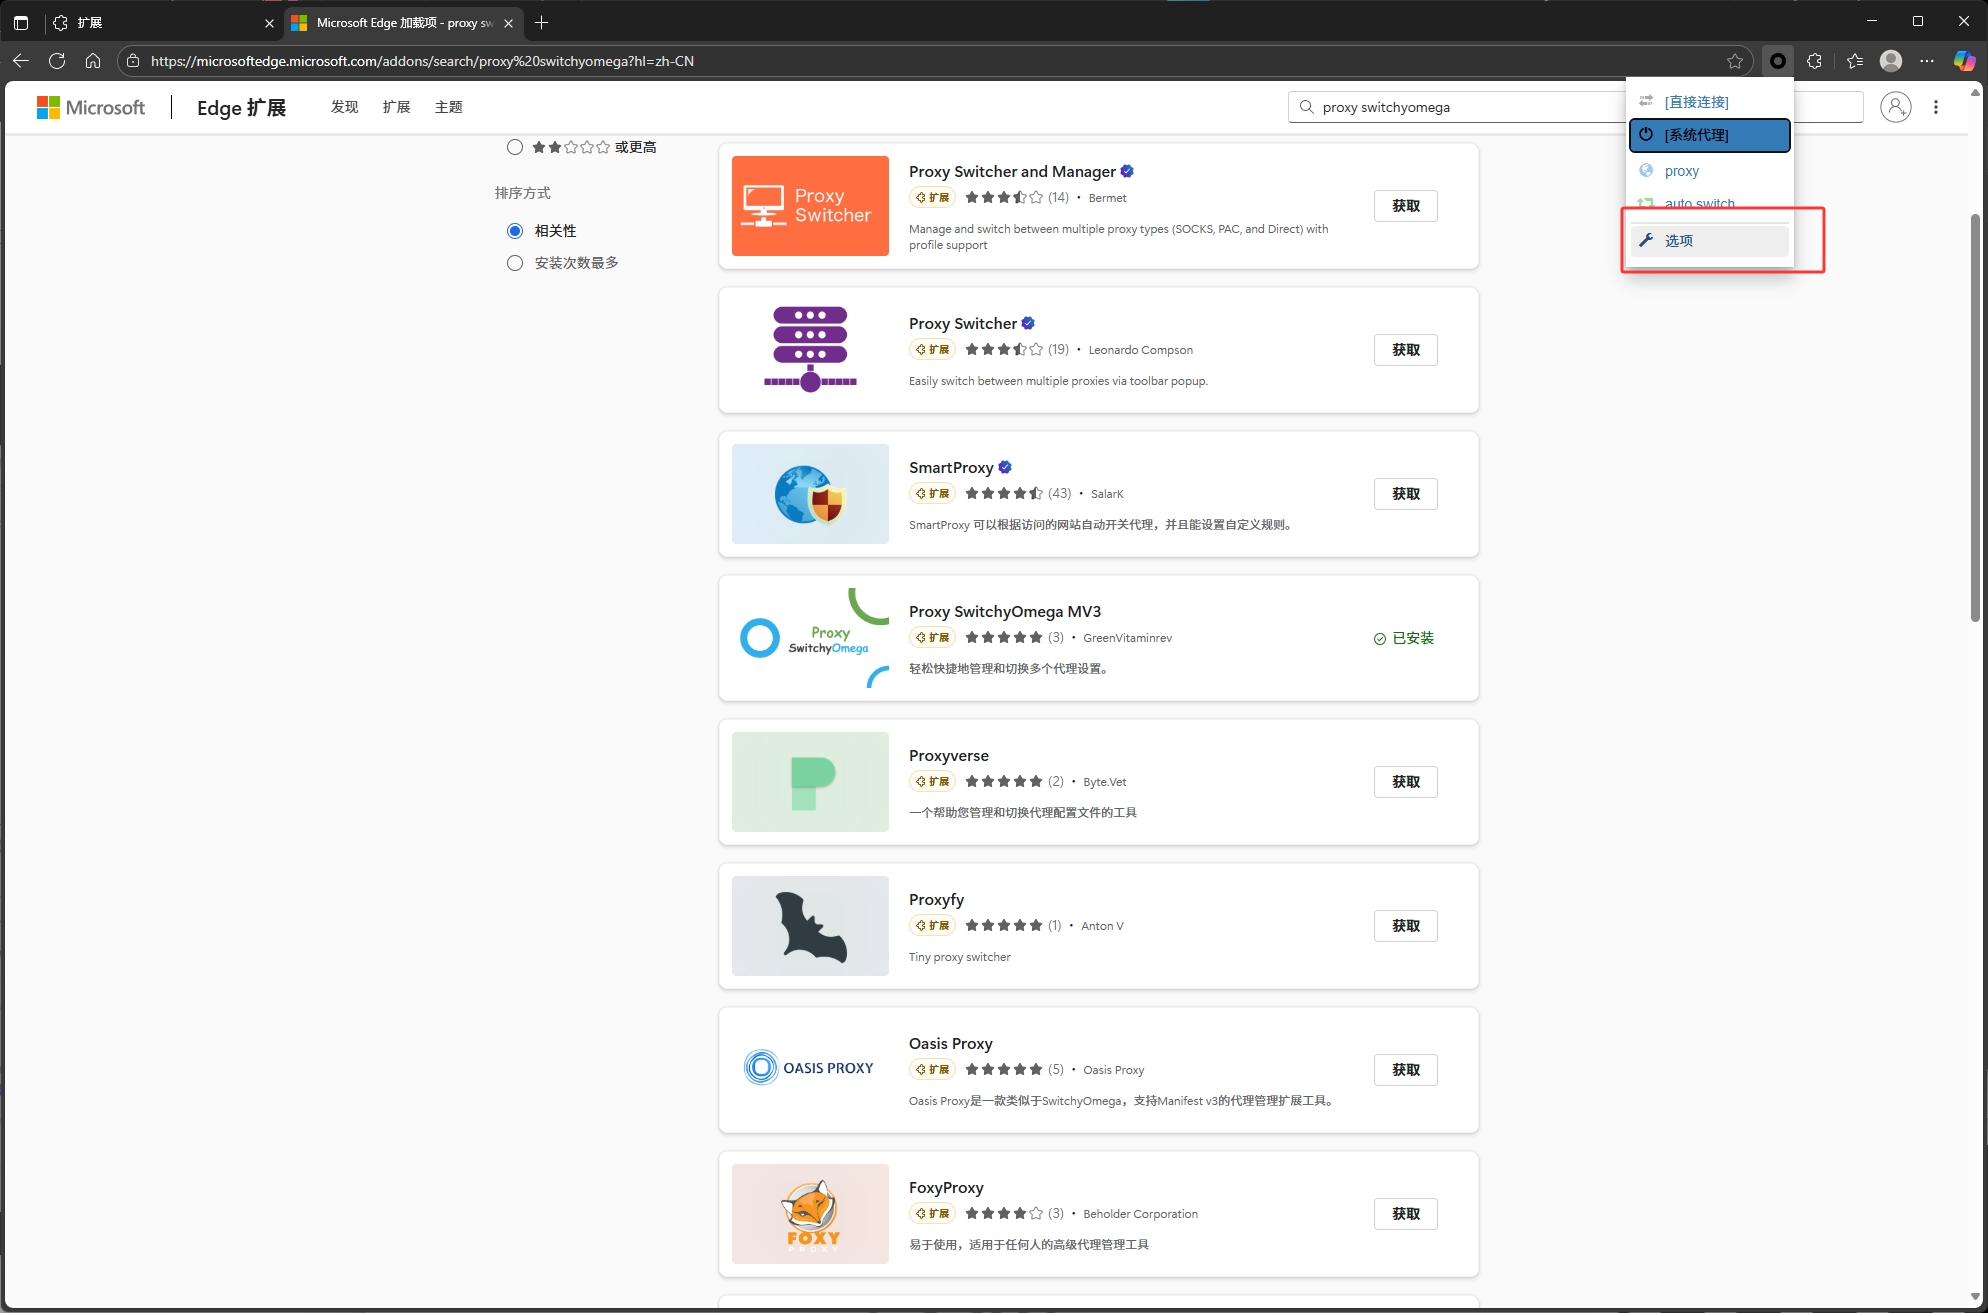Click the Favorites star-list icon
Viewport: 1988px width, 1313px height.
point(1854,61)
